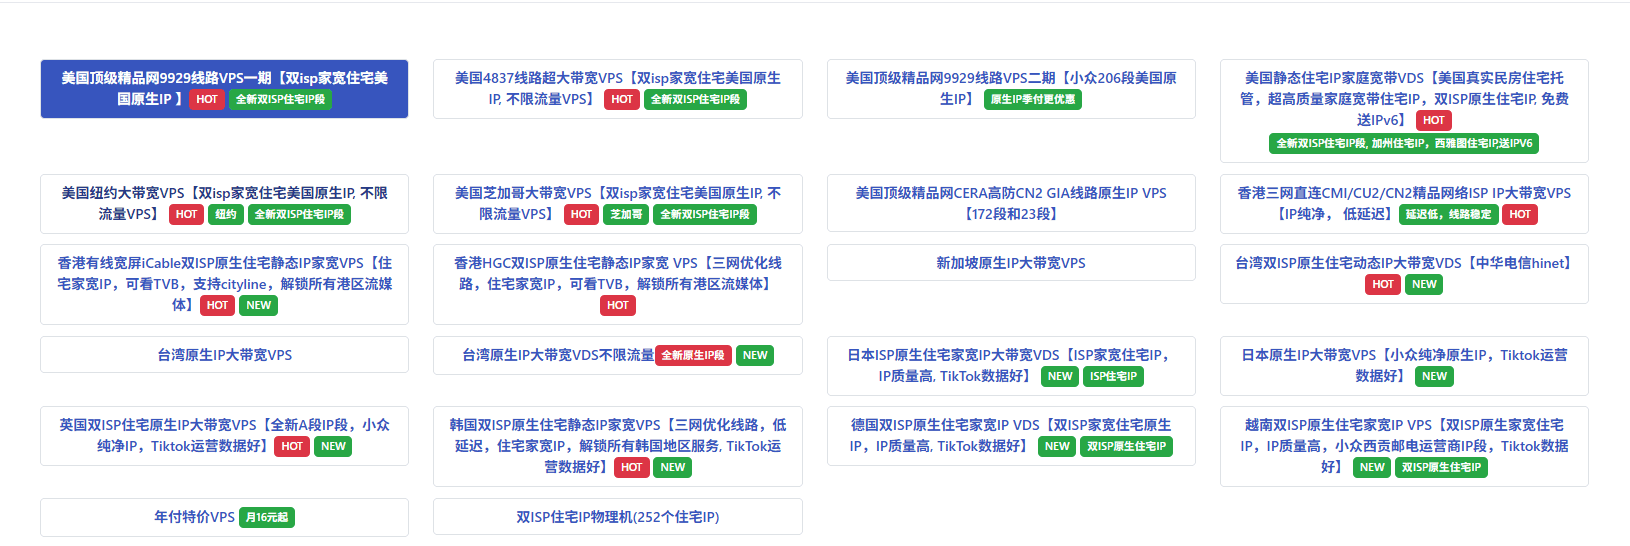Click 双ISP原生住宅IP badge on 德国 card
This screenshot has height=546, width=1630.
point(1126,446)
